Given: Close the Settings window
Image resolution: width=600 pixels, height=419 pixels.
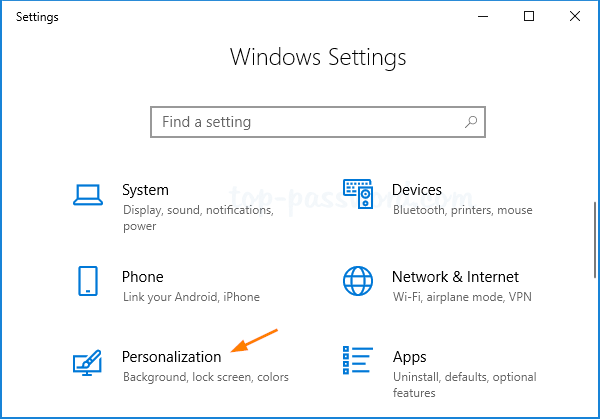Looking at the screenshot, I should click(575, 16).
